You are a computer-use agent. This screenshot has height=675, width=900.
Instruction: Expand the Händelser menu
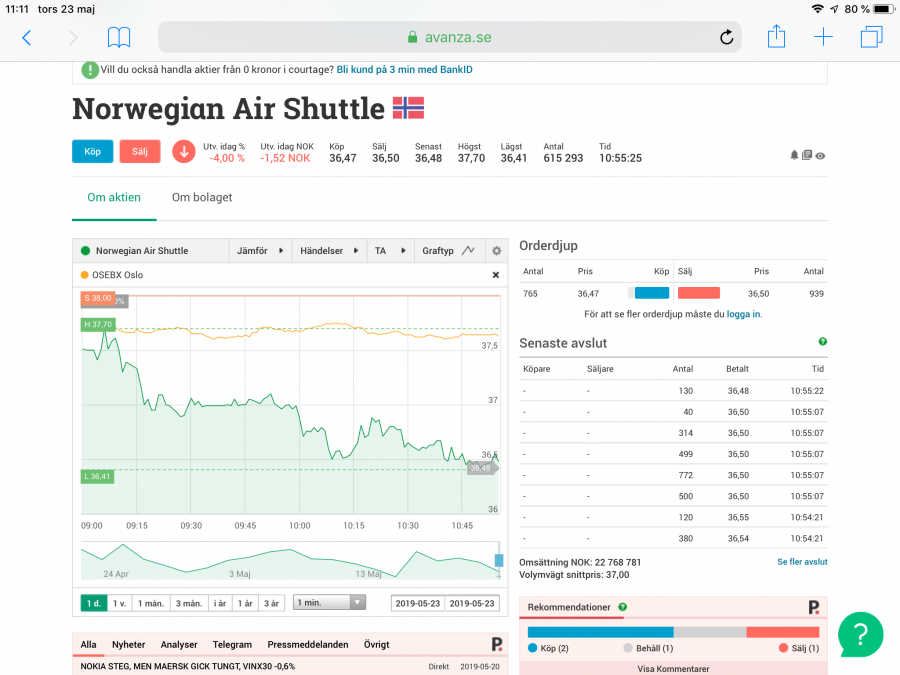pos(329,251)
